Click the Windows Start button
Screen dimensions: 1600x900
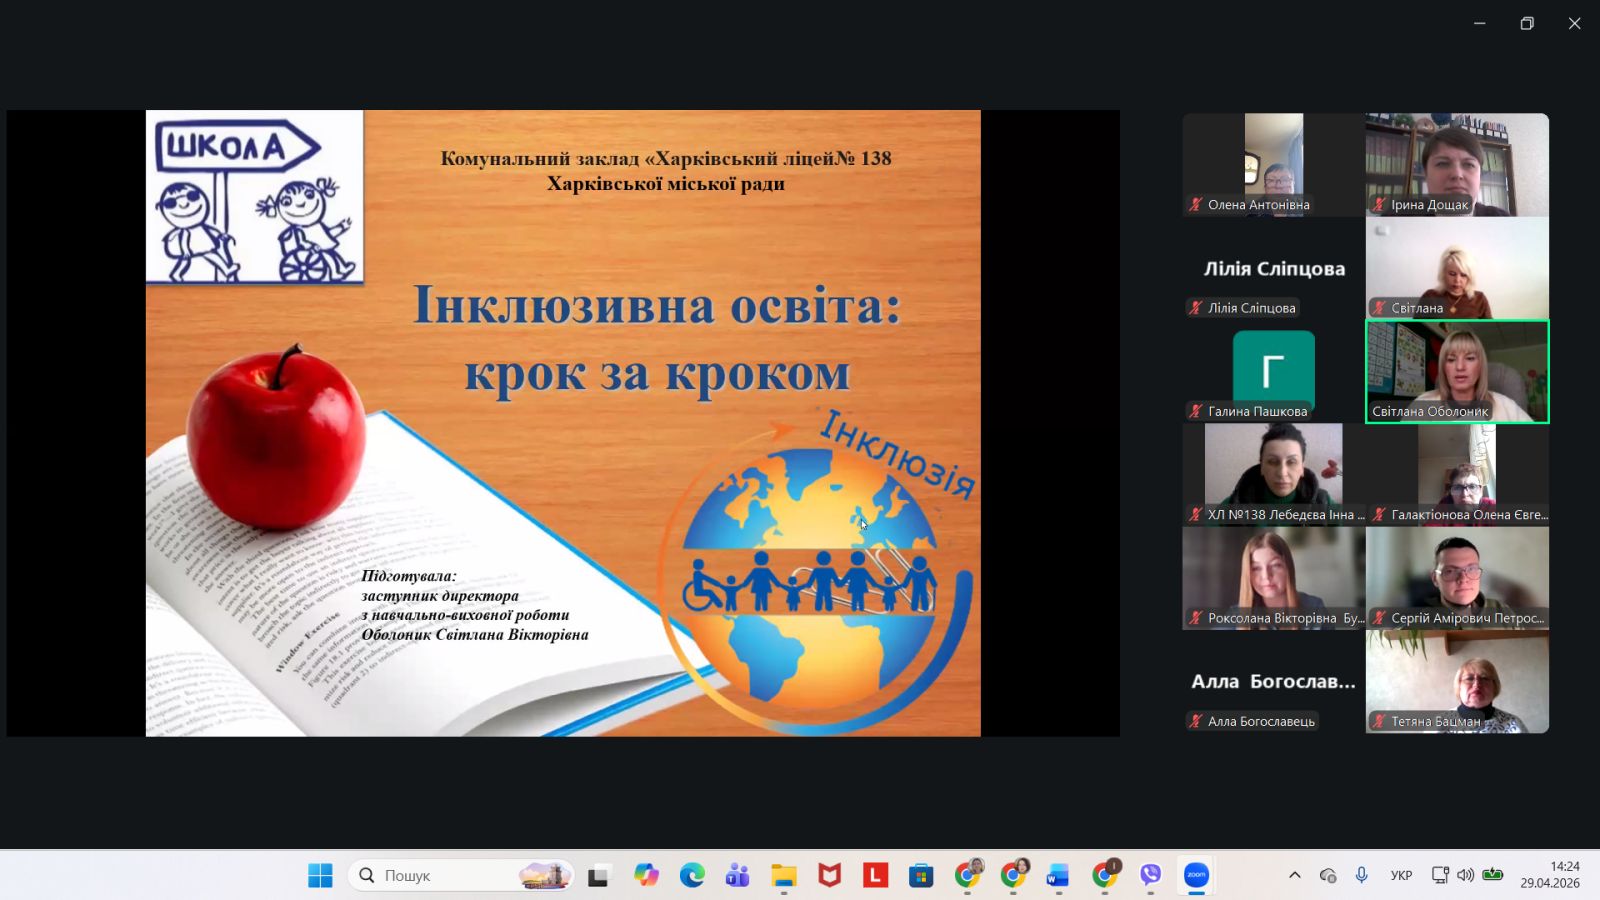pos(320,876)
